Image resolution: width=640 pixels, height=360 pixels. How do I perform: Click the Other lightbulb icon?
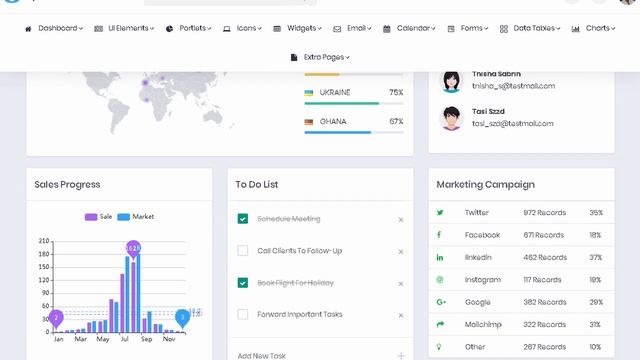[x=439, y=347]
